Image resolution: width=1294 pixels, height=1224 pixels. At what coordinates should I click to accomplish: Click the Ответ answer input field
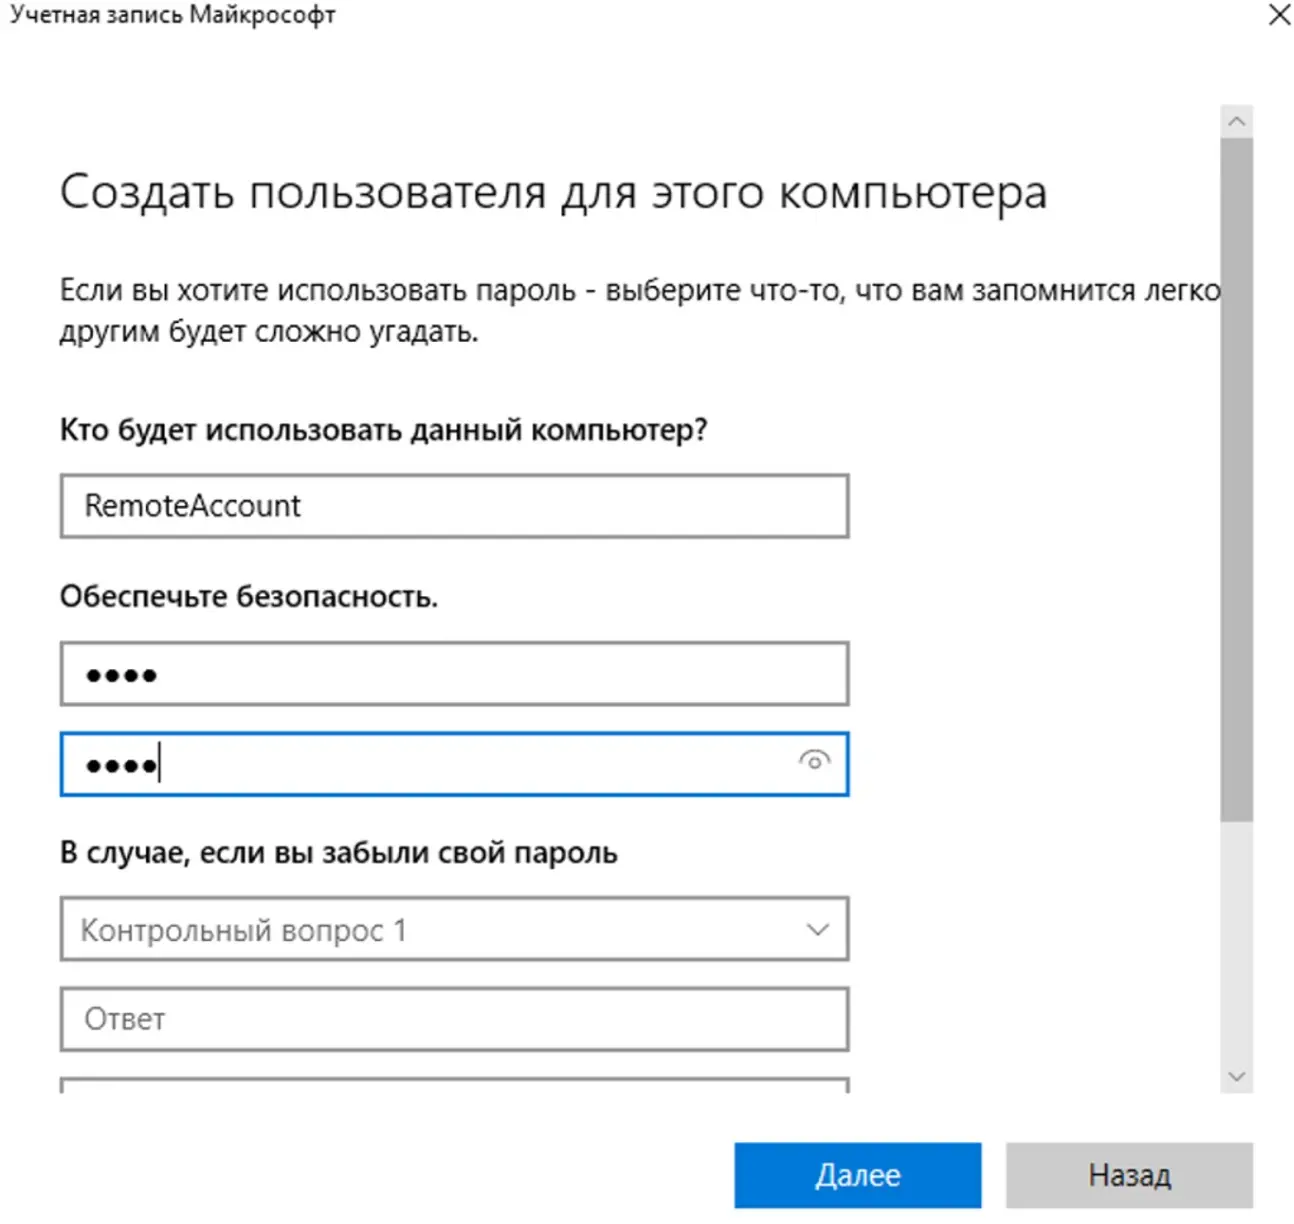click(x=454, y=1019)
